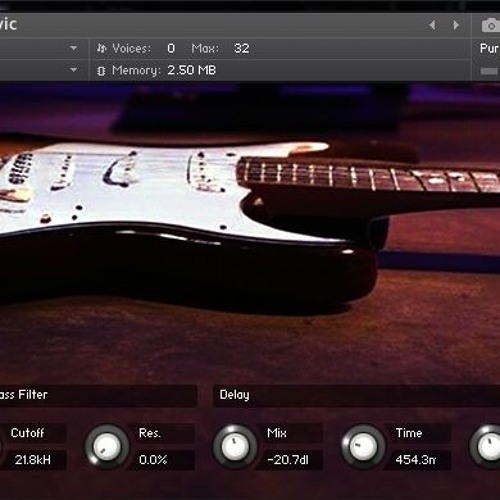Expand the upper dropdown arrow beside Voices
The width and height of the screenshot is (500, 500).
click(74, 48)
